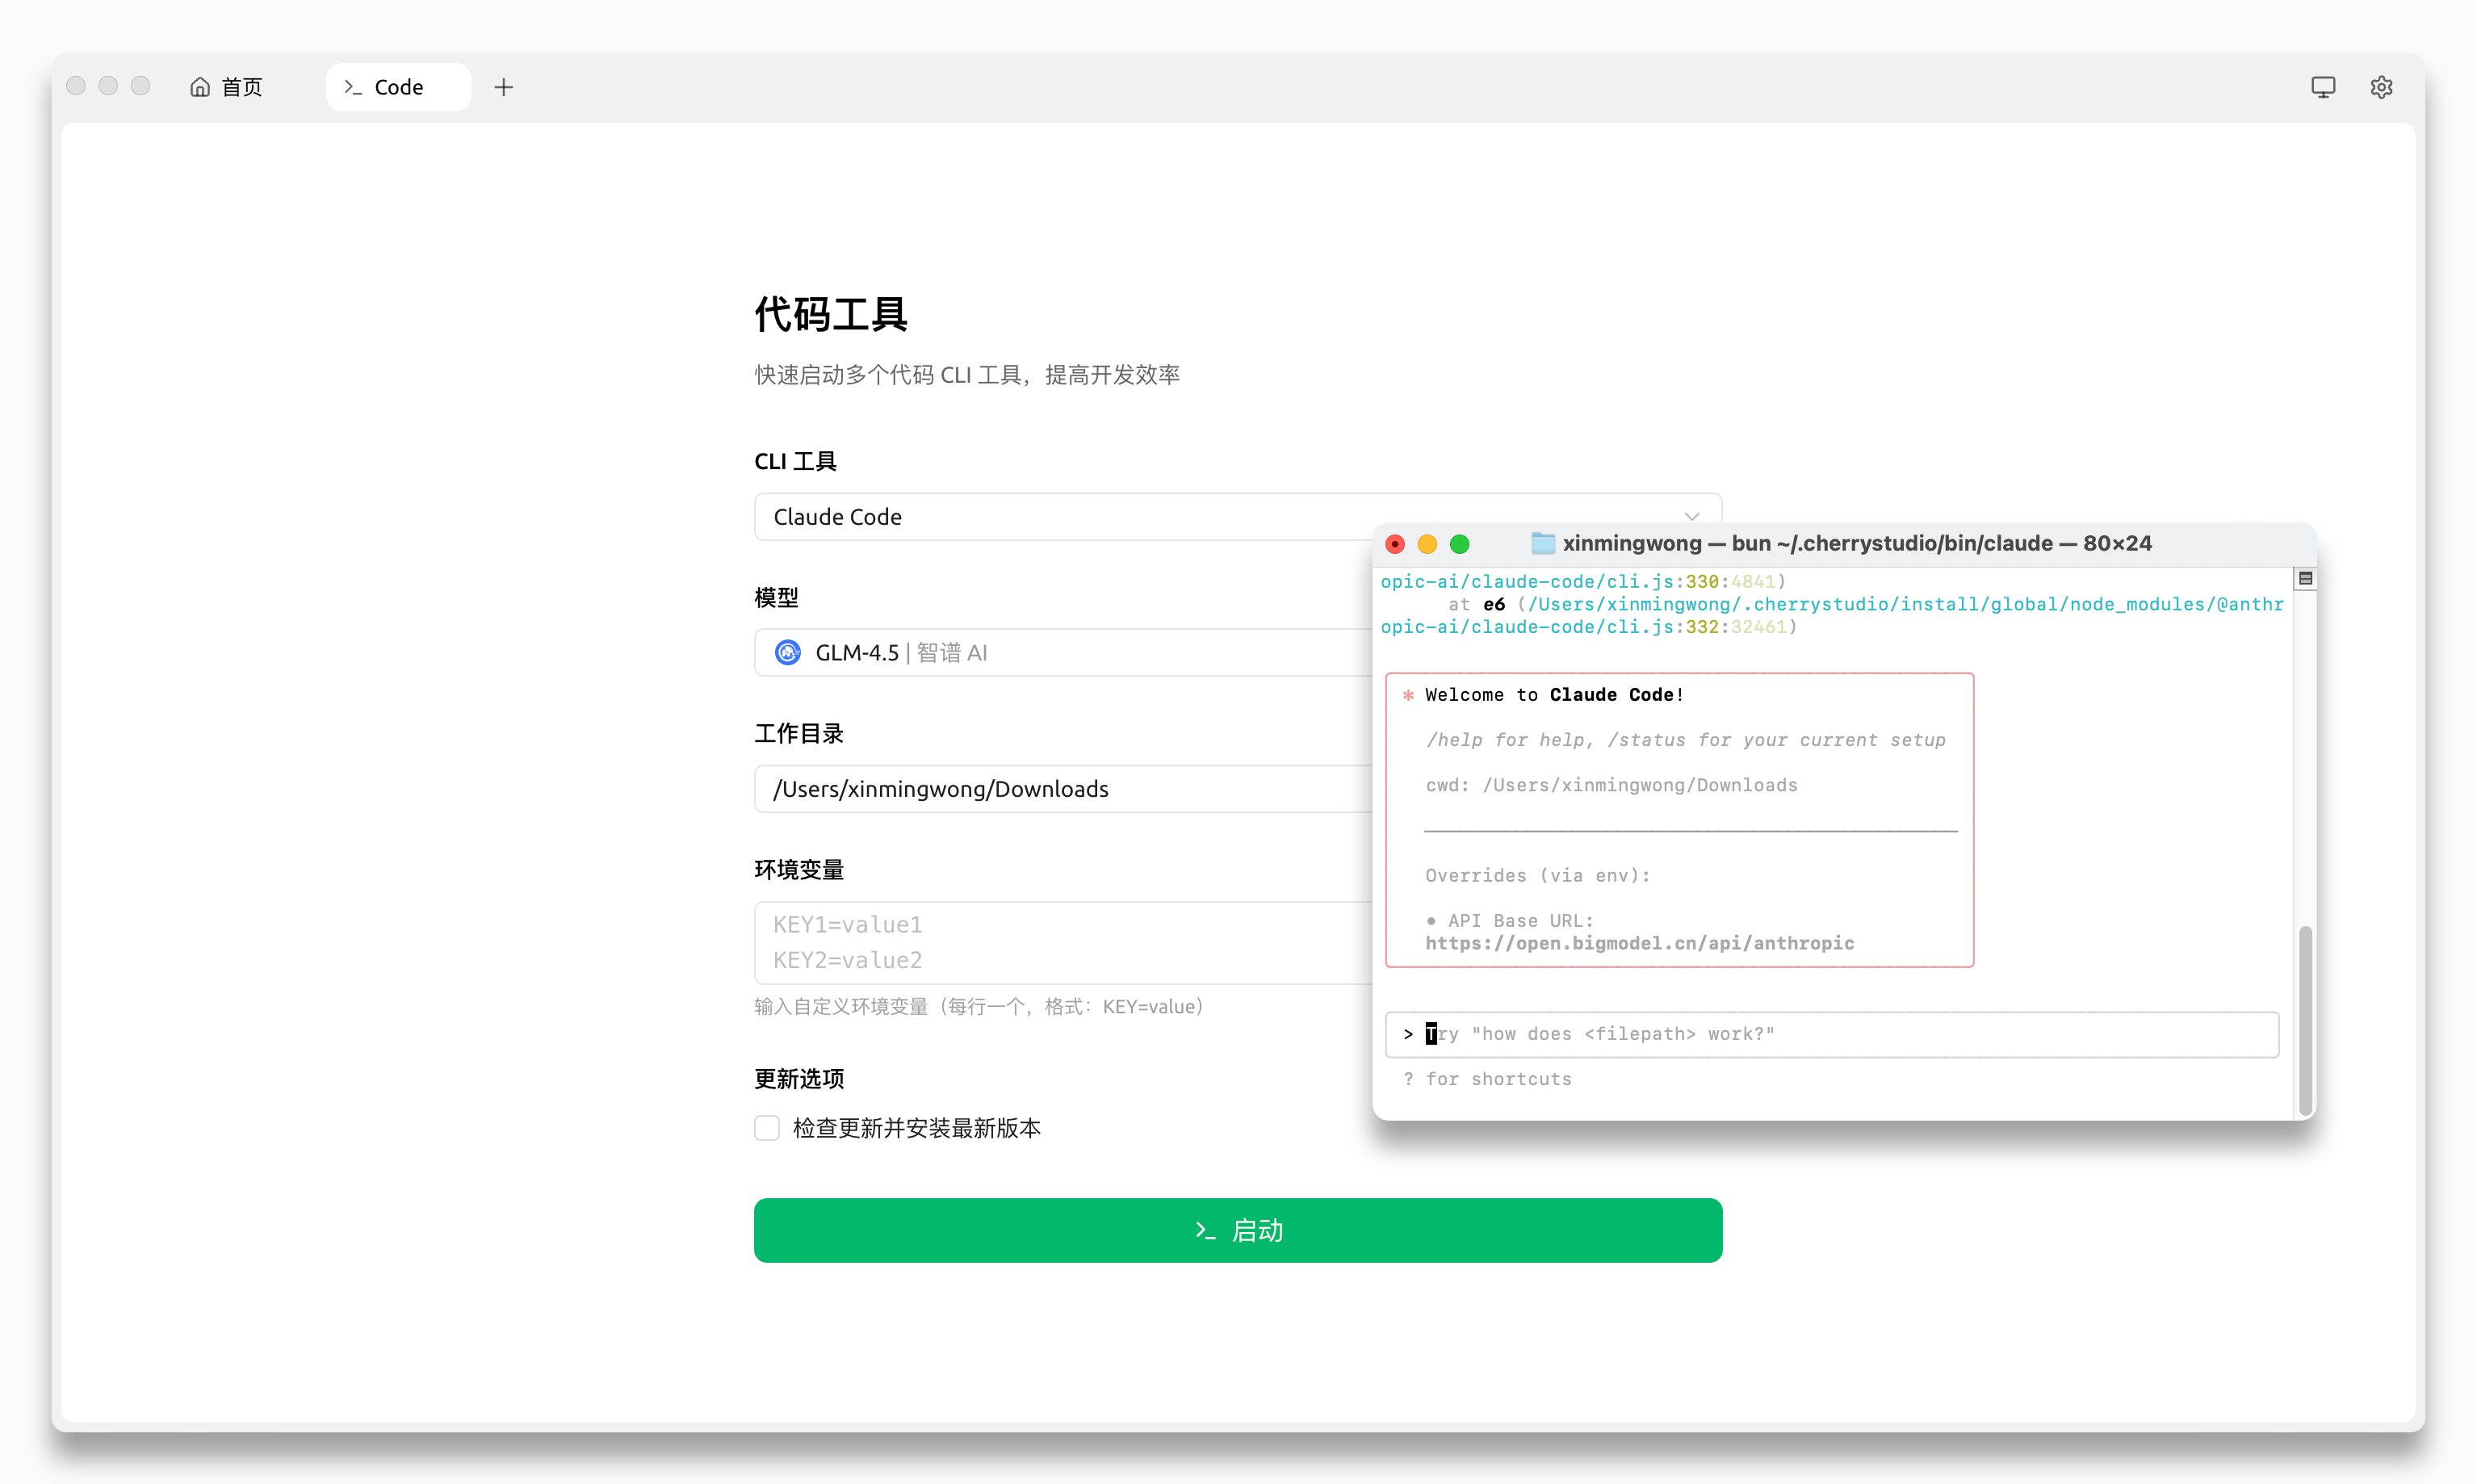This screenshot has height=1484, width=2477.
Task: Click the display monitor icon
Action: click(2323, 87)
